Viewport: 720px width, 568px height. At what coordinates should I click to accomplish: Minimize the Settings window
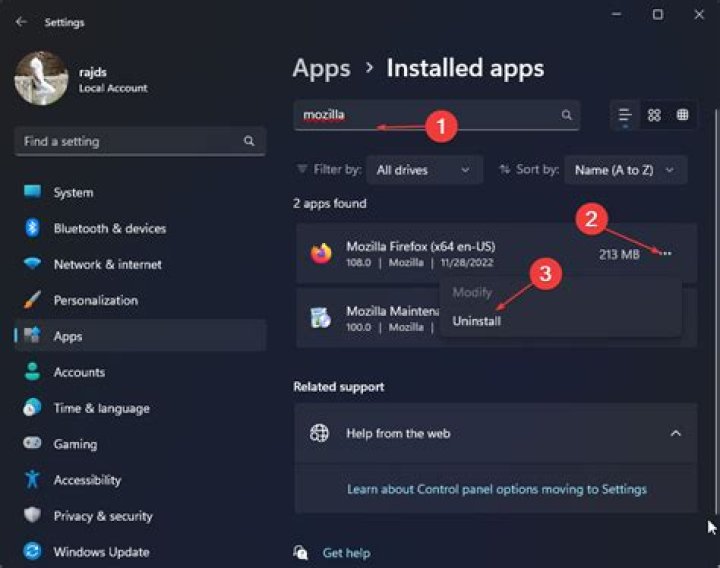coord(617,15)
